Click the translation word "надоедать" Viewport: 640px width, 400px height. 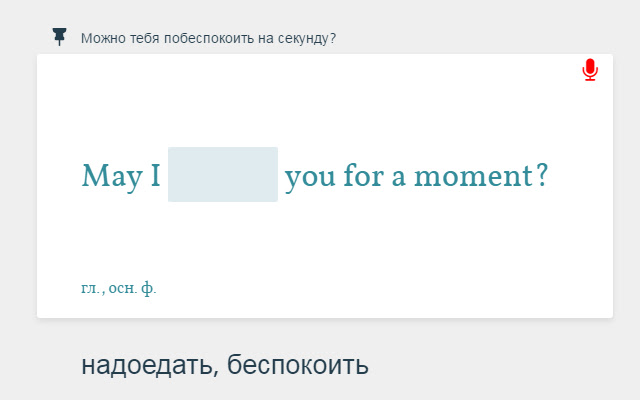(146, 365)
